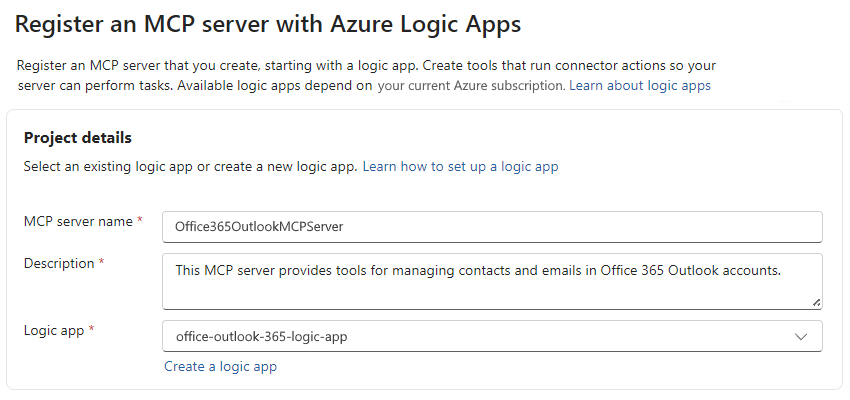Image resolution: width=850 pixels, height=400 pixels.
Task: Click the Register an MCP server page title
Action: coord(268,24)
